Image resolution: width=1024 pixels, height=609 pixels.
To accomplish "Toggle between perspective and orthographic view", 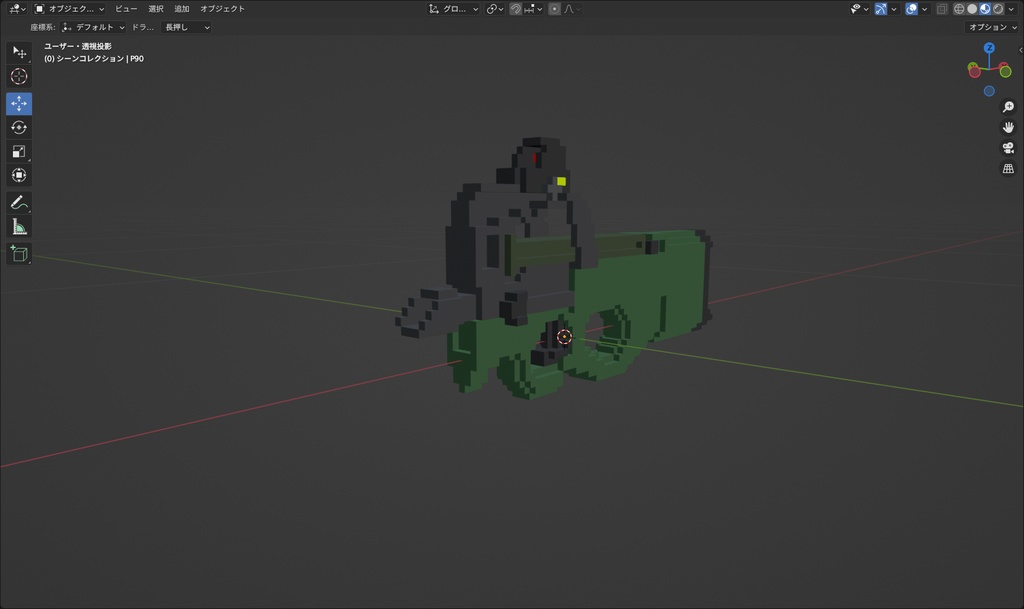I will pos(1008,167).
